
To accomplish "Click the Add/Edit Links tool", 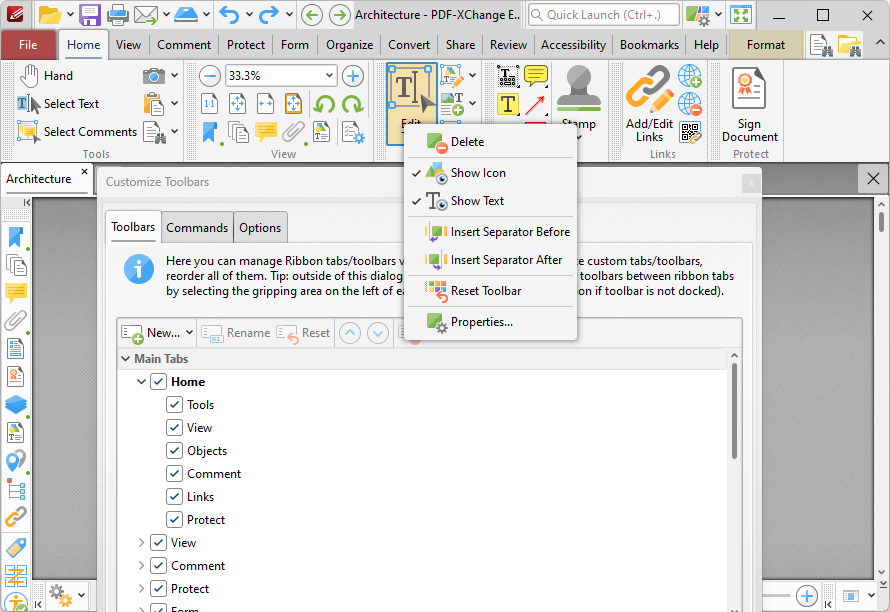I will (x=649, y=104).
